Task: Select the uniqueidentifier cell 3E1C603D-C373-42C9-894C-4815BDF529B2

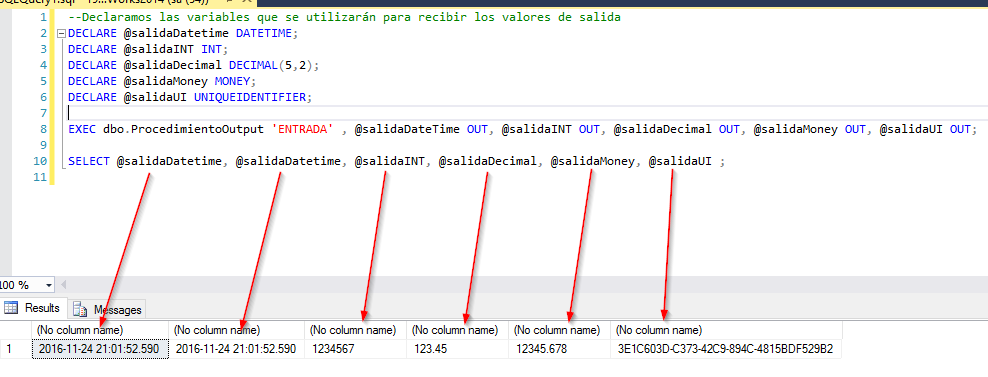Action: 726,349
